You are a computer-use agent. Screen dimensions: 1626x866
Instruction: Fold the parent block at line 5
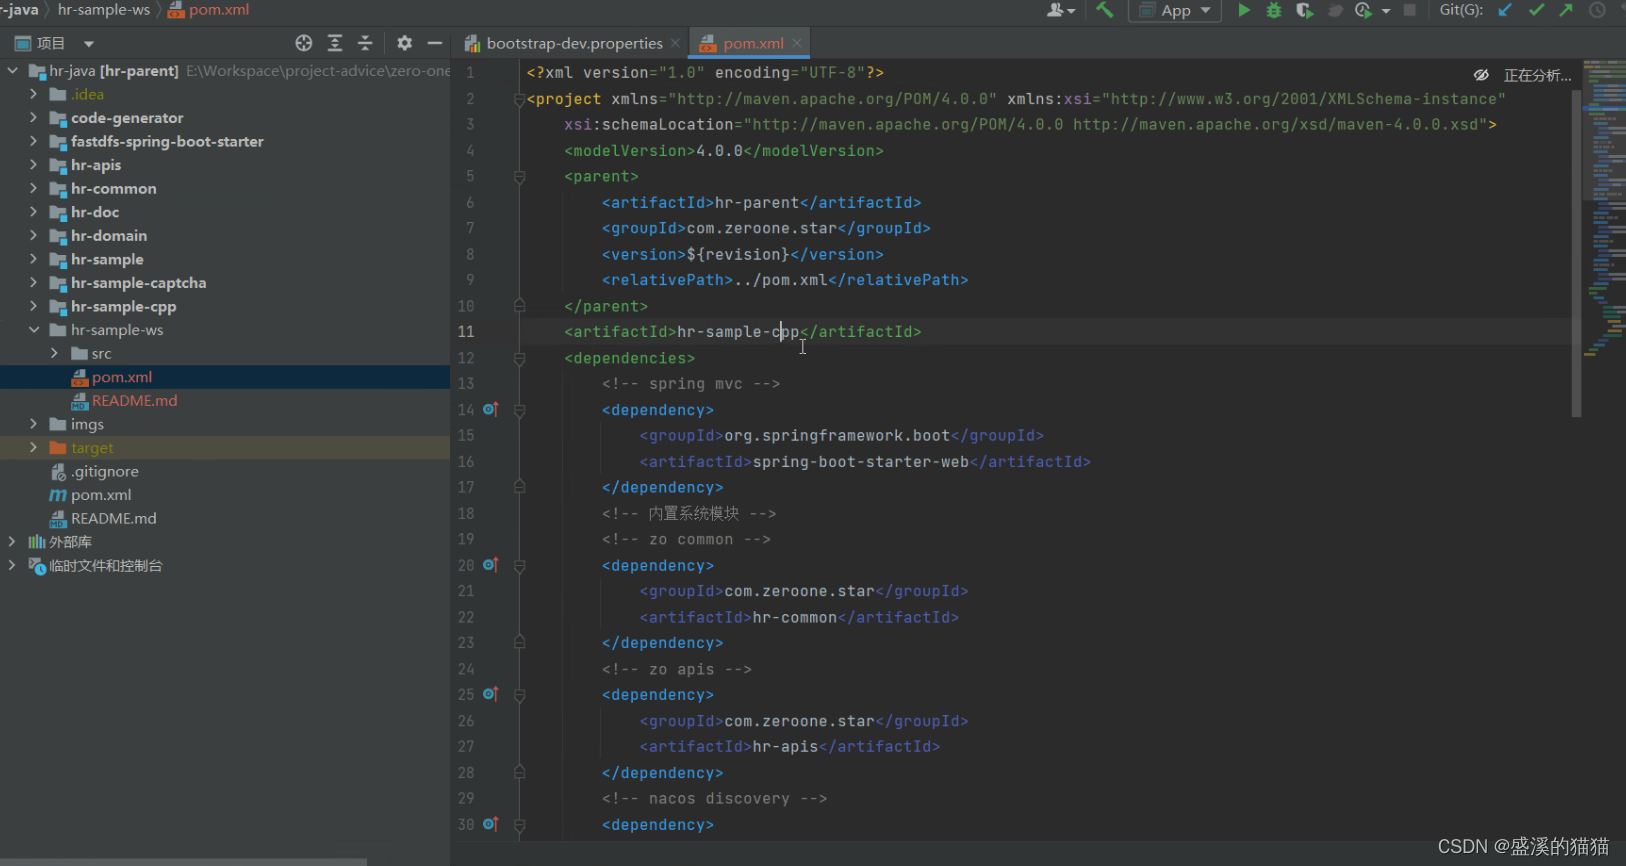pos(519,176)
